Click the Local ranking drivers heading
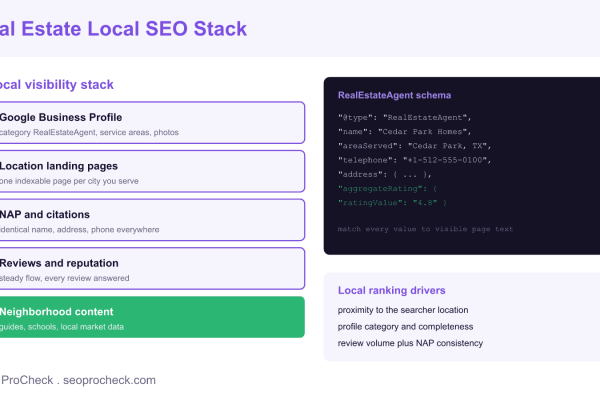Viewport: 600px width, 400px height. pyautogui.click(x=391, y=290)
